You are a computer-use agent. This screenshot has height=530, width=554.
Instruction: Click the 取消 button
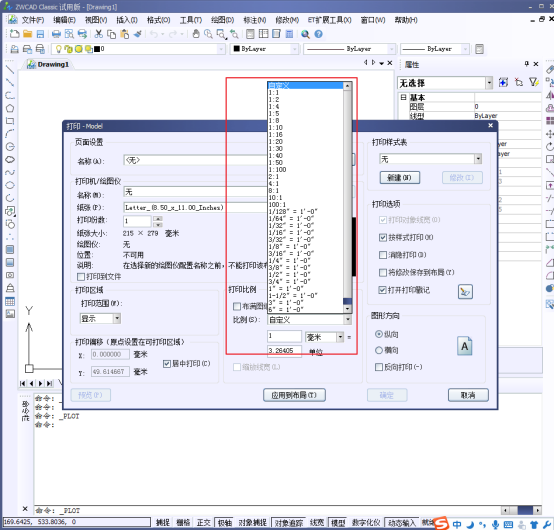tap(468, 395)
